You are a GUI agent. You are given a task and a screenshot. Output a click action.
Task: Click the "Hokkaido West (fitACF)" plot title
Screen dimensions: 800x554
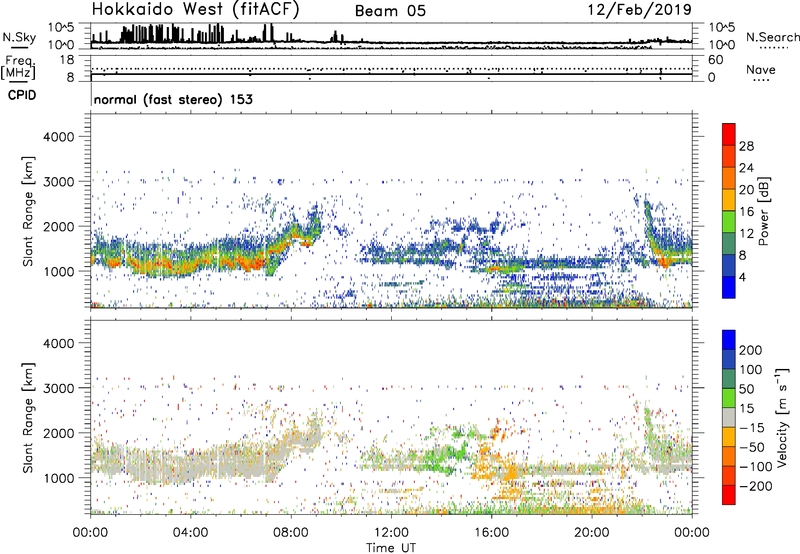click(x=195, y=9)
